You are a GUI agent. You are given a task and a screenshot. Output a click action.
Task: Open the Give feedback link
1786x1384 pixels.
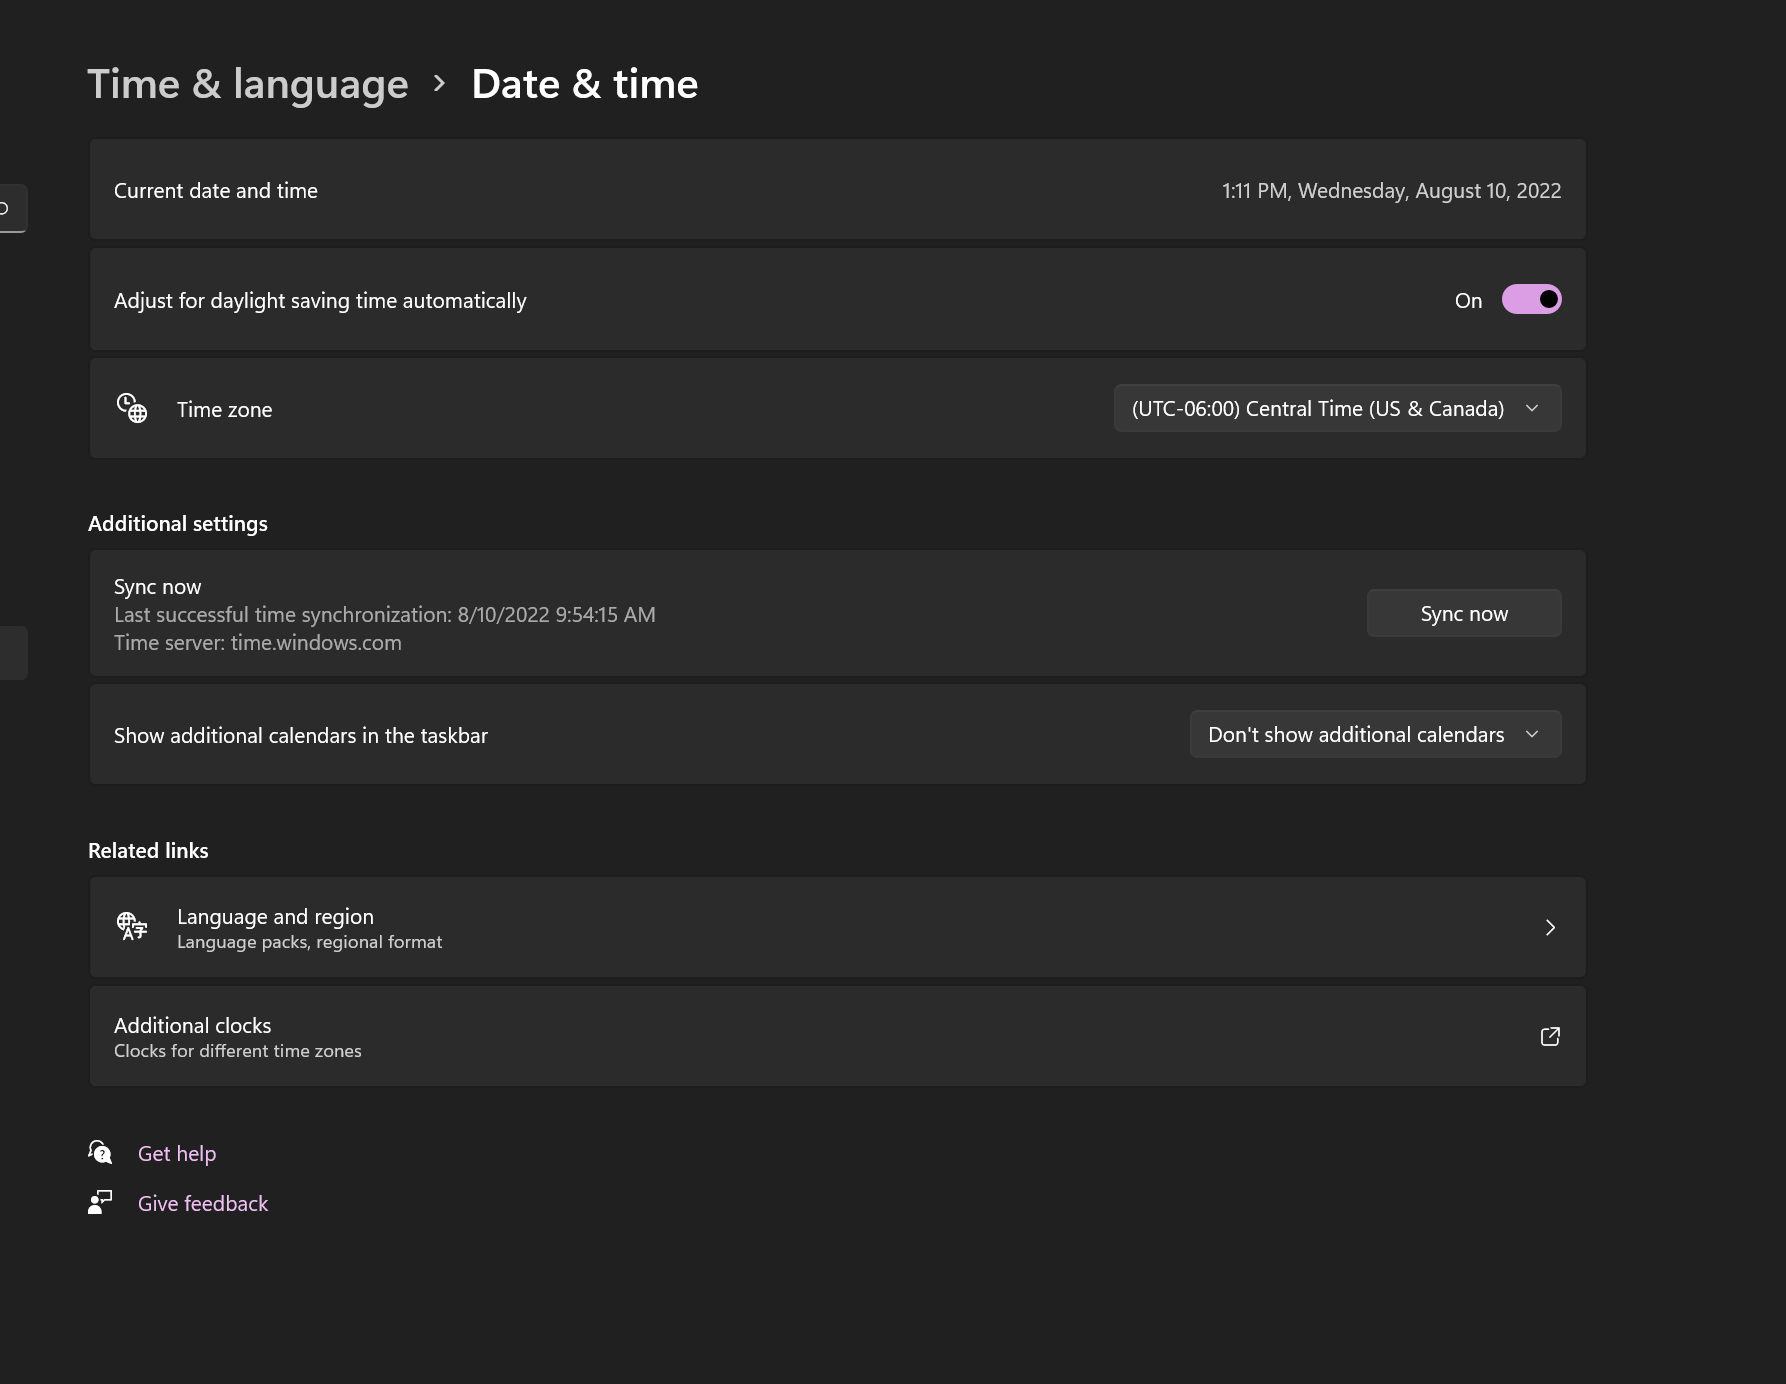[x=203, y=1203]
